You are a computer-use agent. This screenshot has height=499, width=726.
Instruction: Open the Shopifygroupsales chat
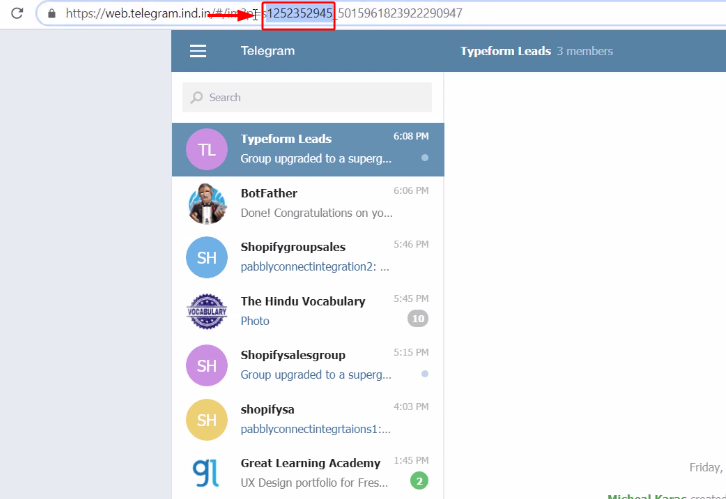tap(308, 257)
